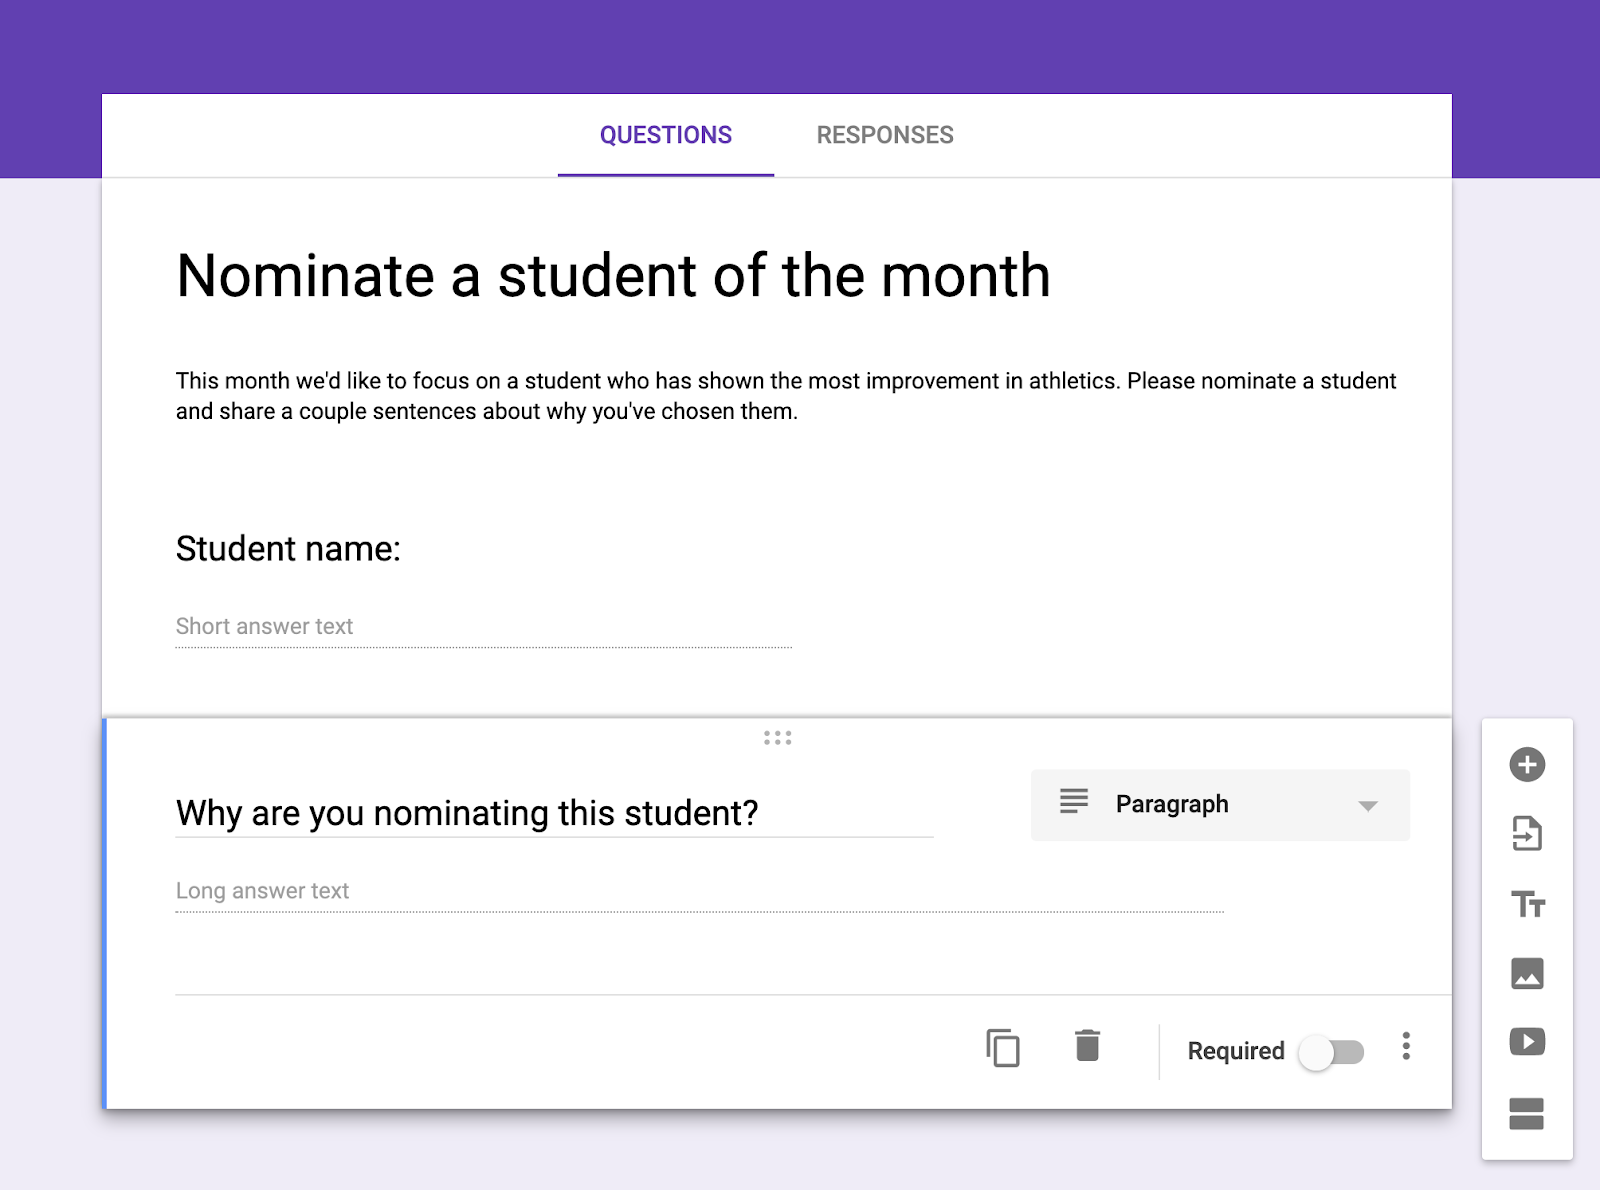Enable the Required toggle

tap(1333, 1051)
